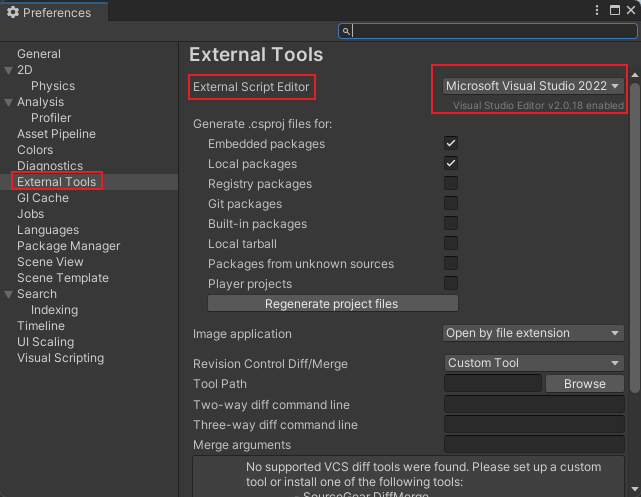The height and width of the screenshot is (497, 641).
Task: Close the Preferences window
Action: [x=631, y=10]
